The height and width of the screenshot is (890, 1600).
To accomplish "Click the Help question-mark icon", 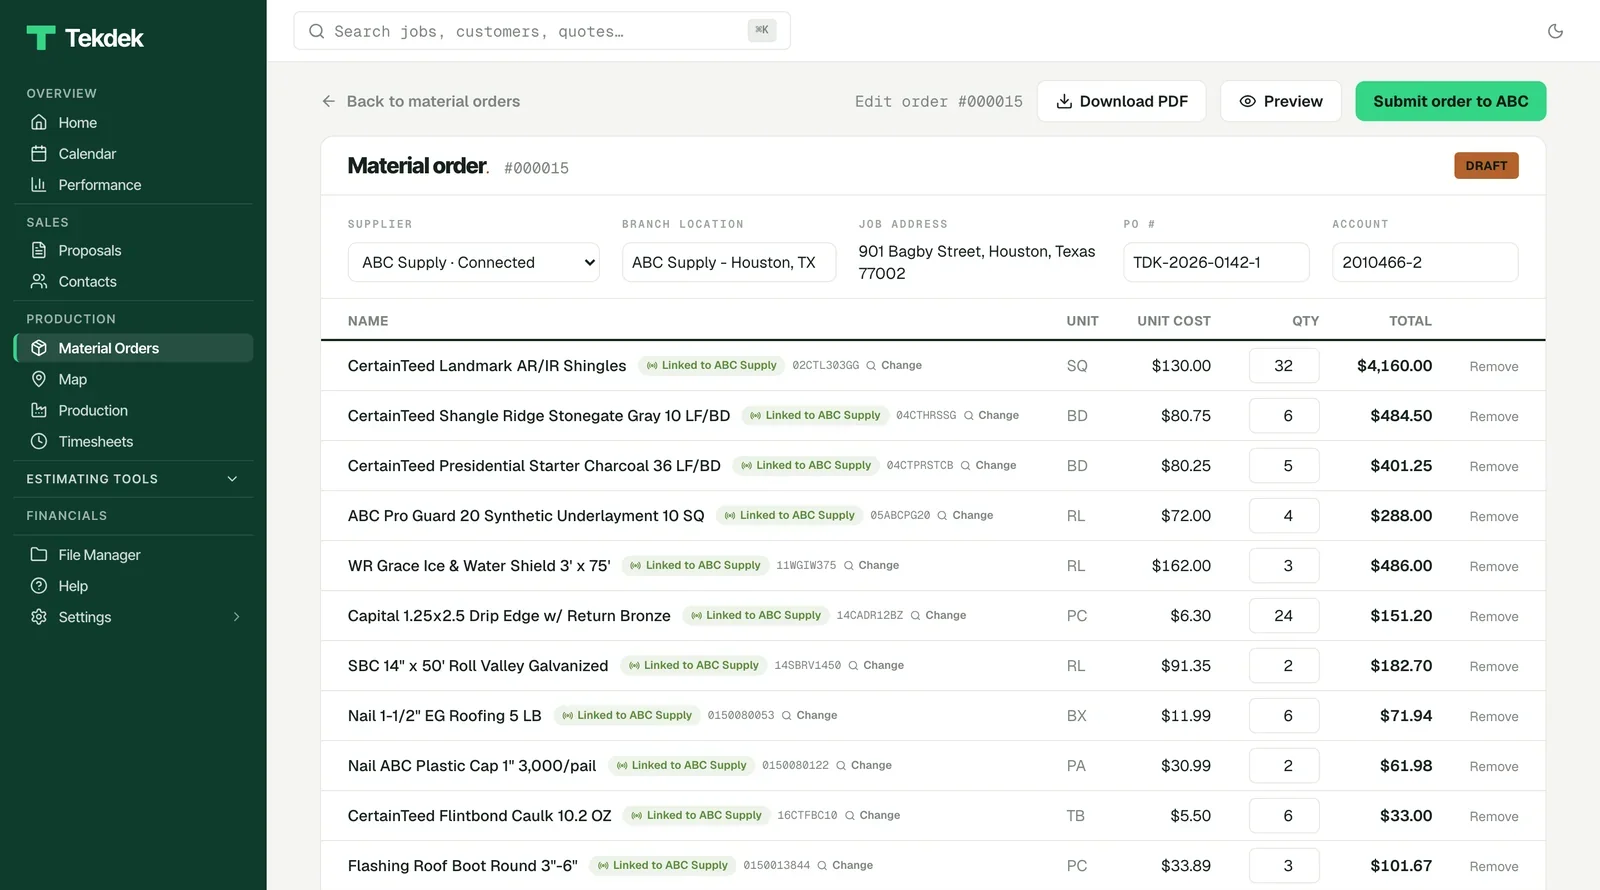I will point(39,586).
